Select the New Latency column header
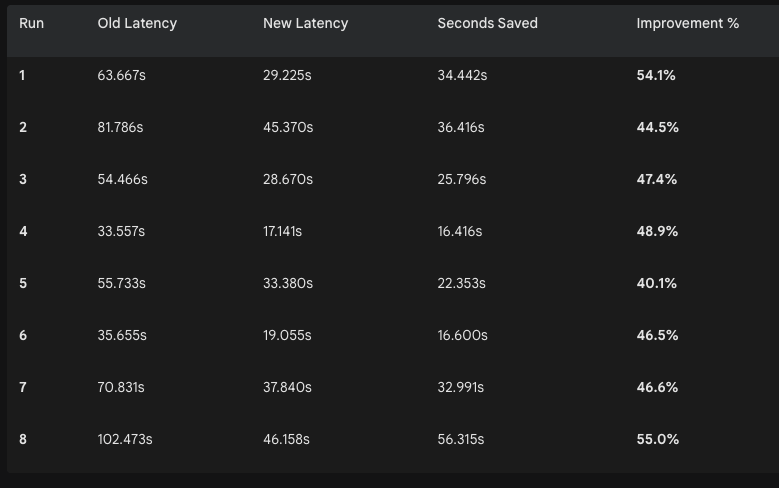This screenshot has width=779, height=488. pos(305,23)
